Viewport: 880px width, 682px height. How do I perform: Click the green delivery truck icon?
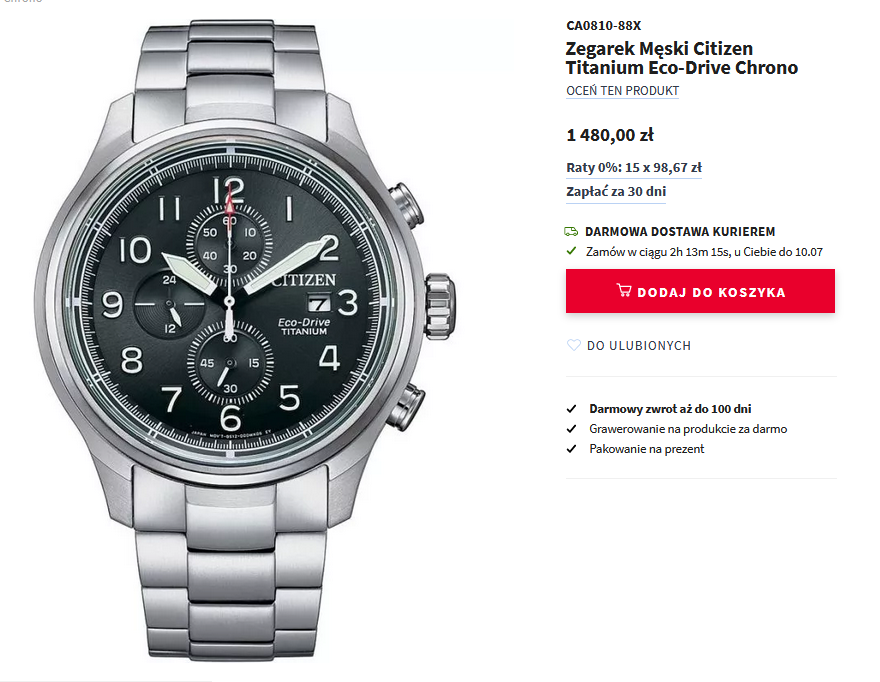571,231
